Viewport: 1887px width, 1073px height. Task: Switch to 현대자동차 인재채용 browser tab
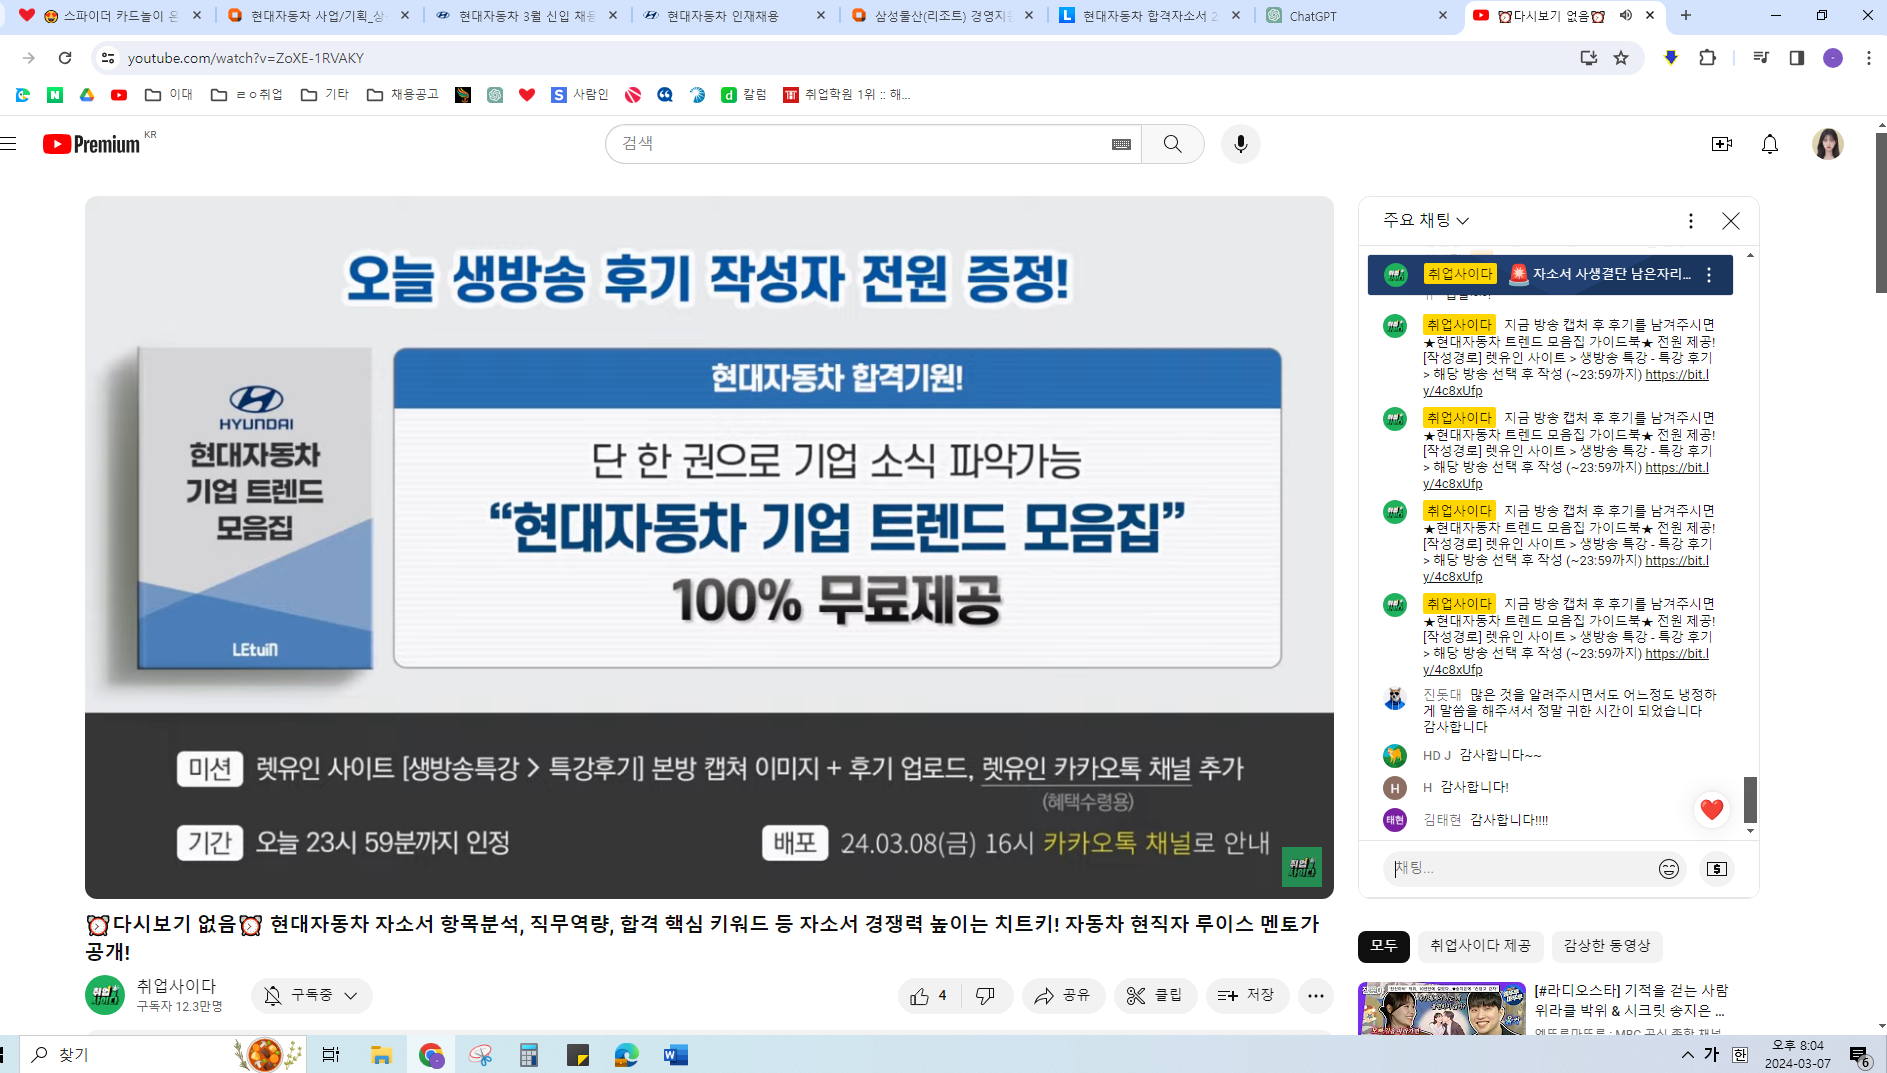click(x=734, y=15)
